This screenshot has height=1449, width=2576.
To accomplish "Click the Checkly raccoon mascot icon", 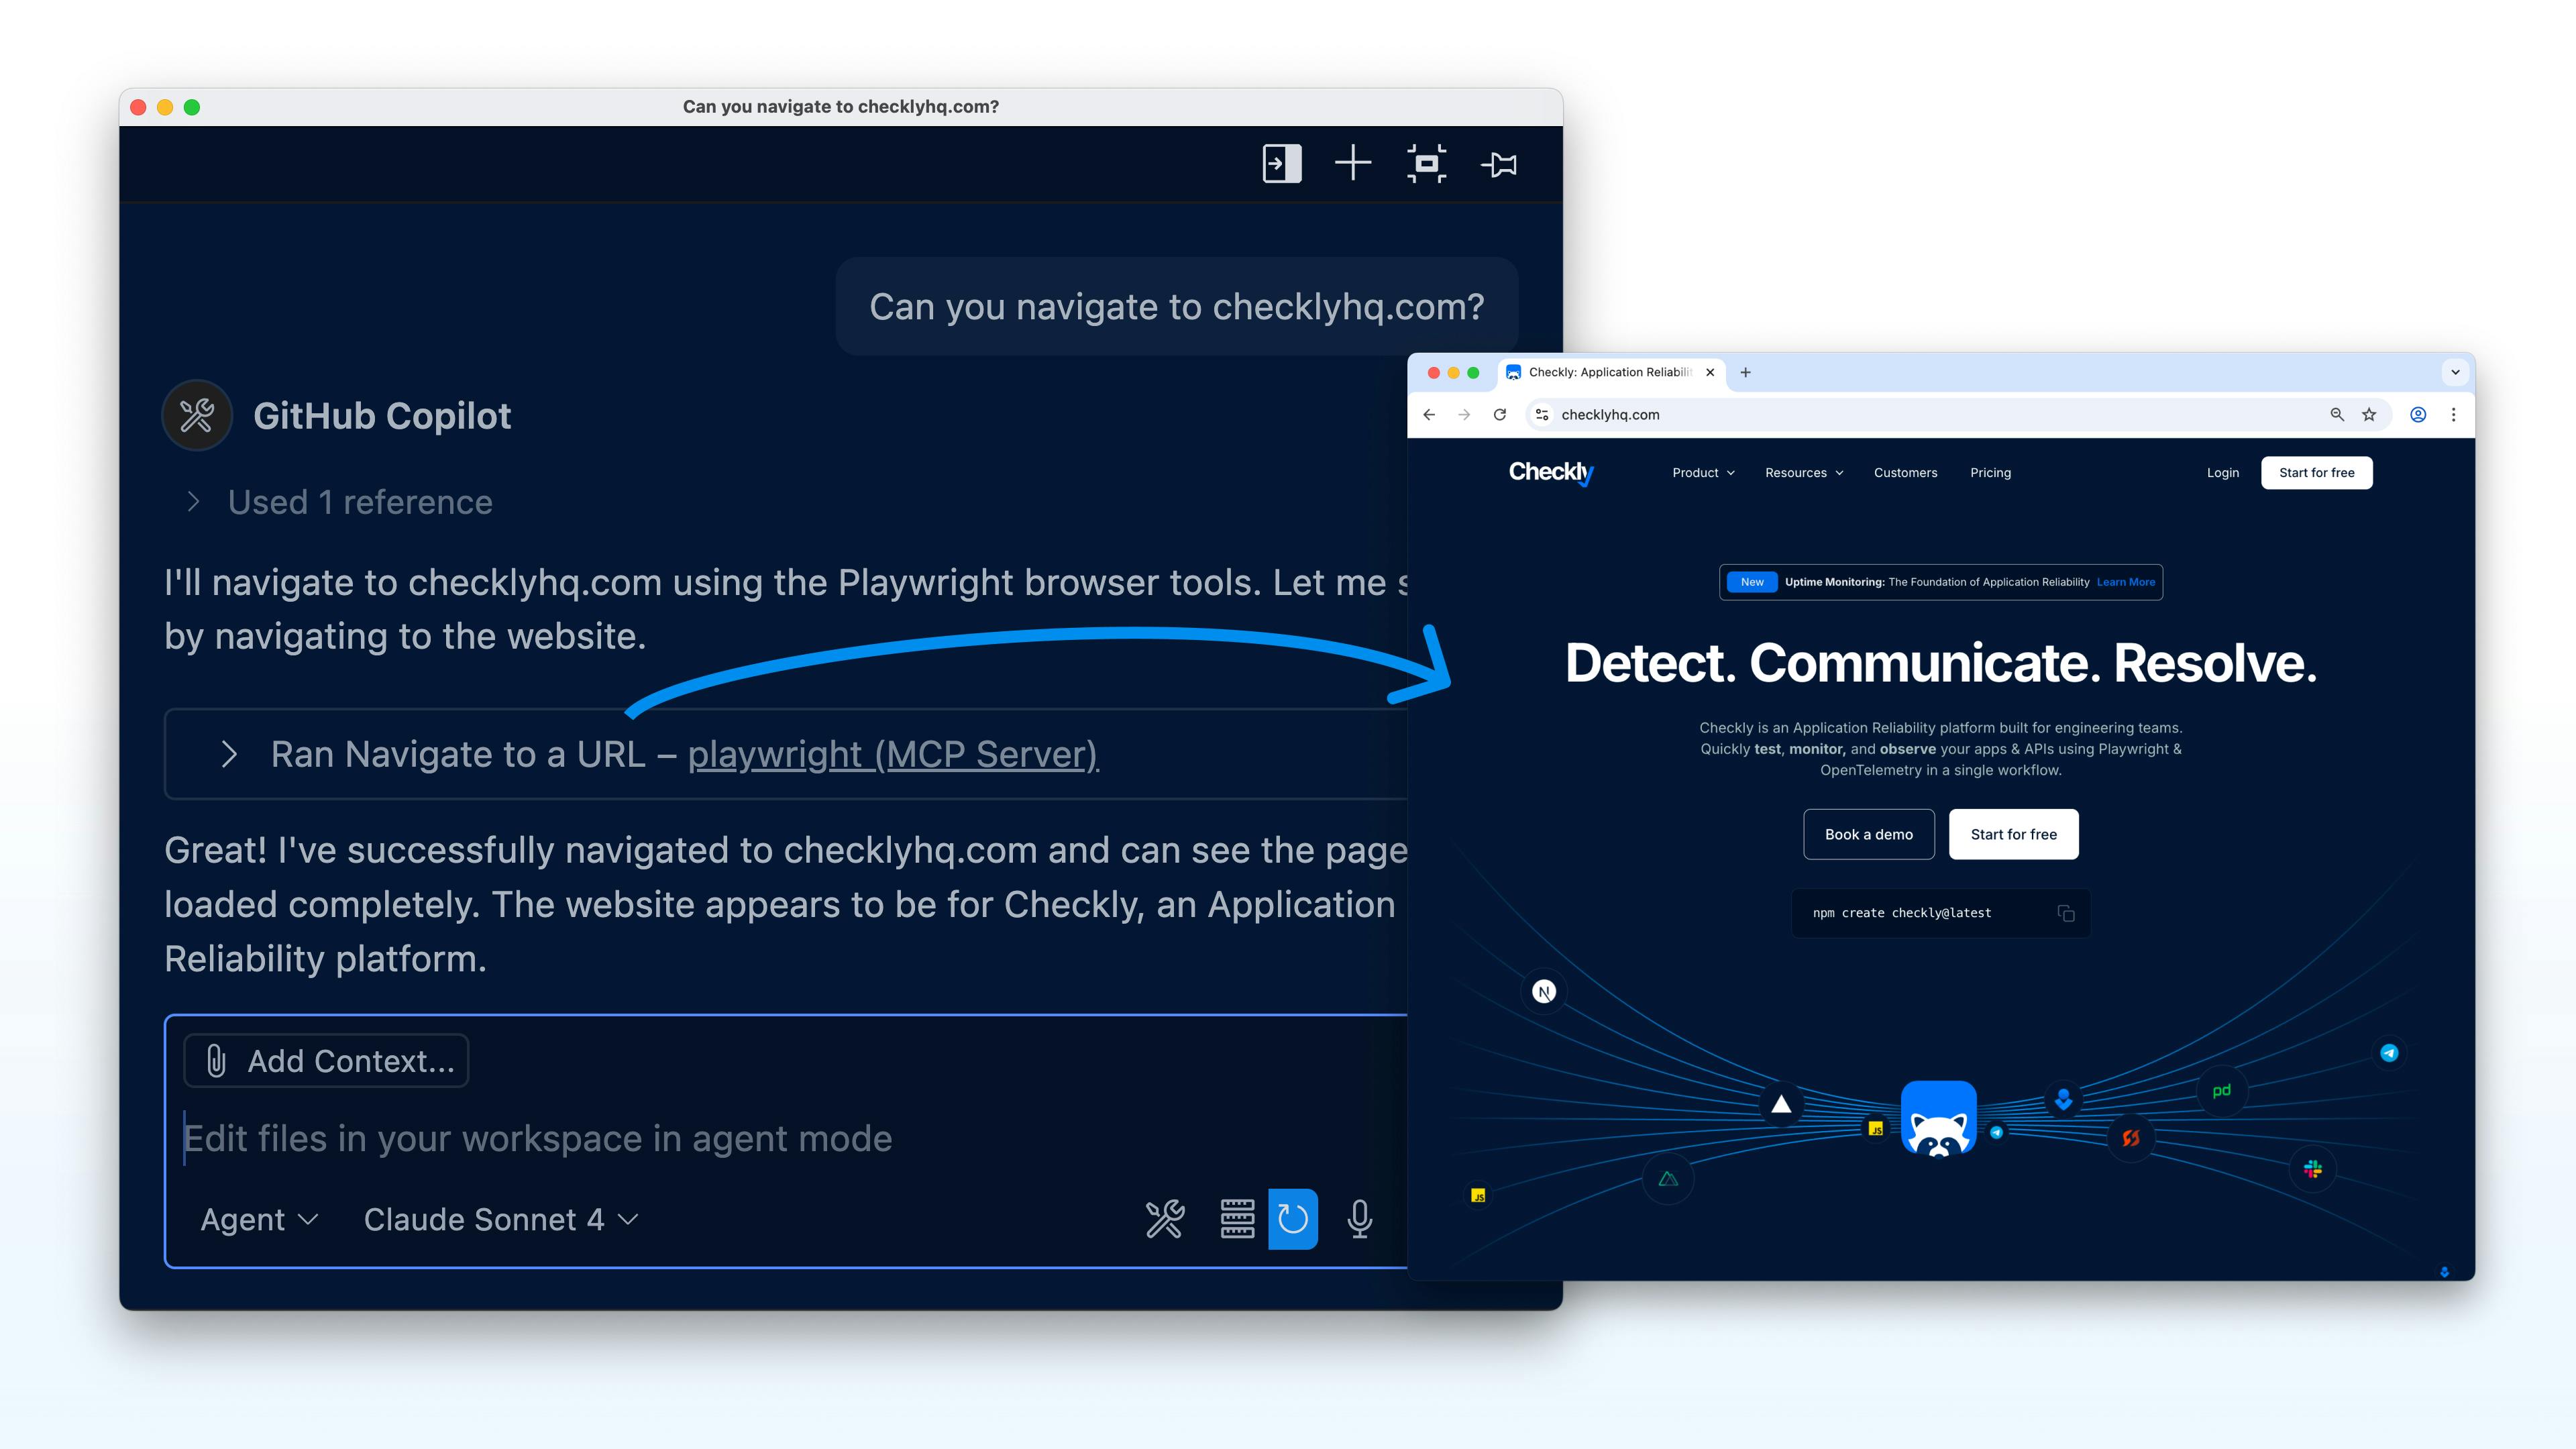I will coord(1938,1118).
